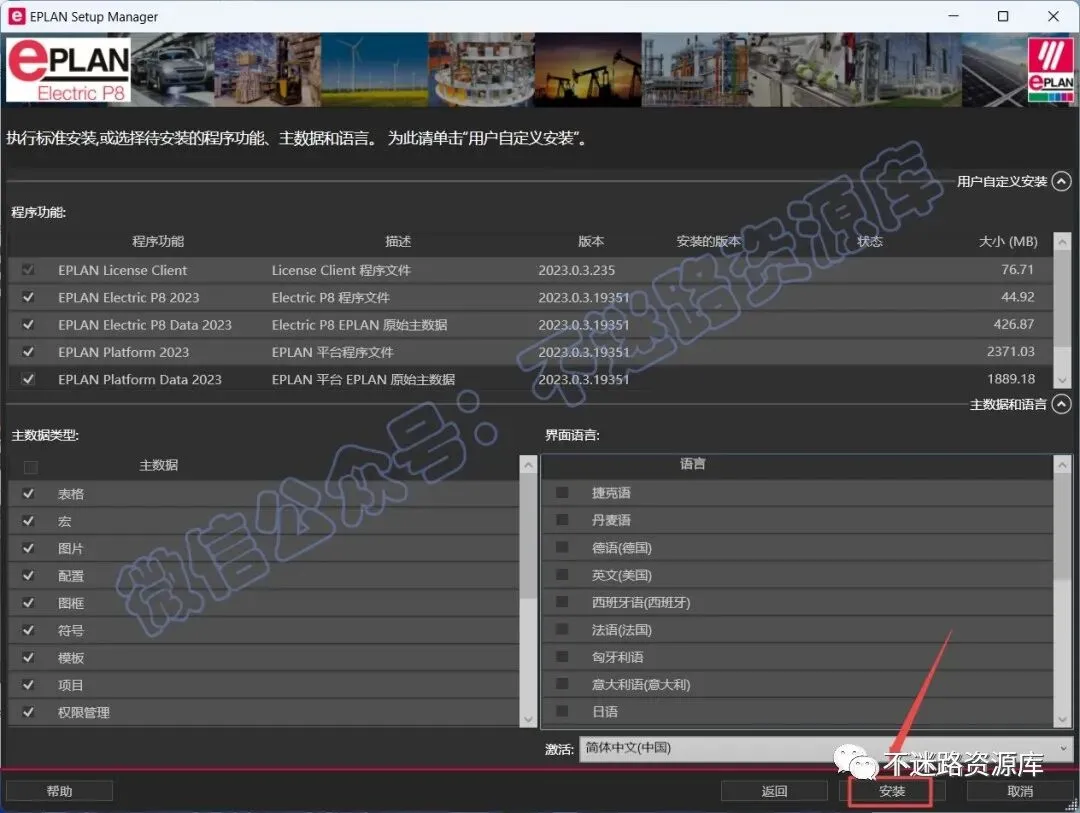Maximize the EPLAN Setup Manager window
The width and height of the screenshot is (1080, 813).
tap(1004, 16)
